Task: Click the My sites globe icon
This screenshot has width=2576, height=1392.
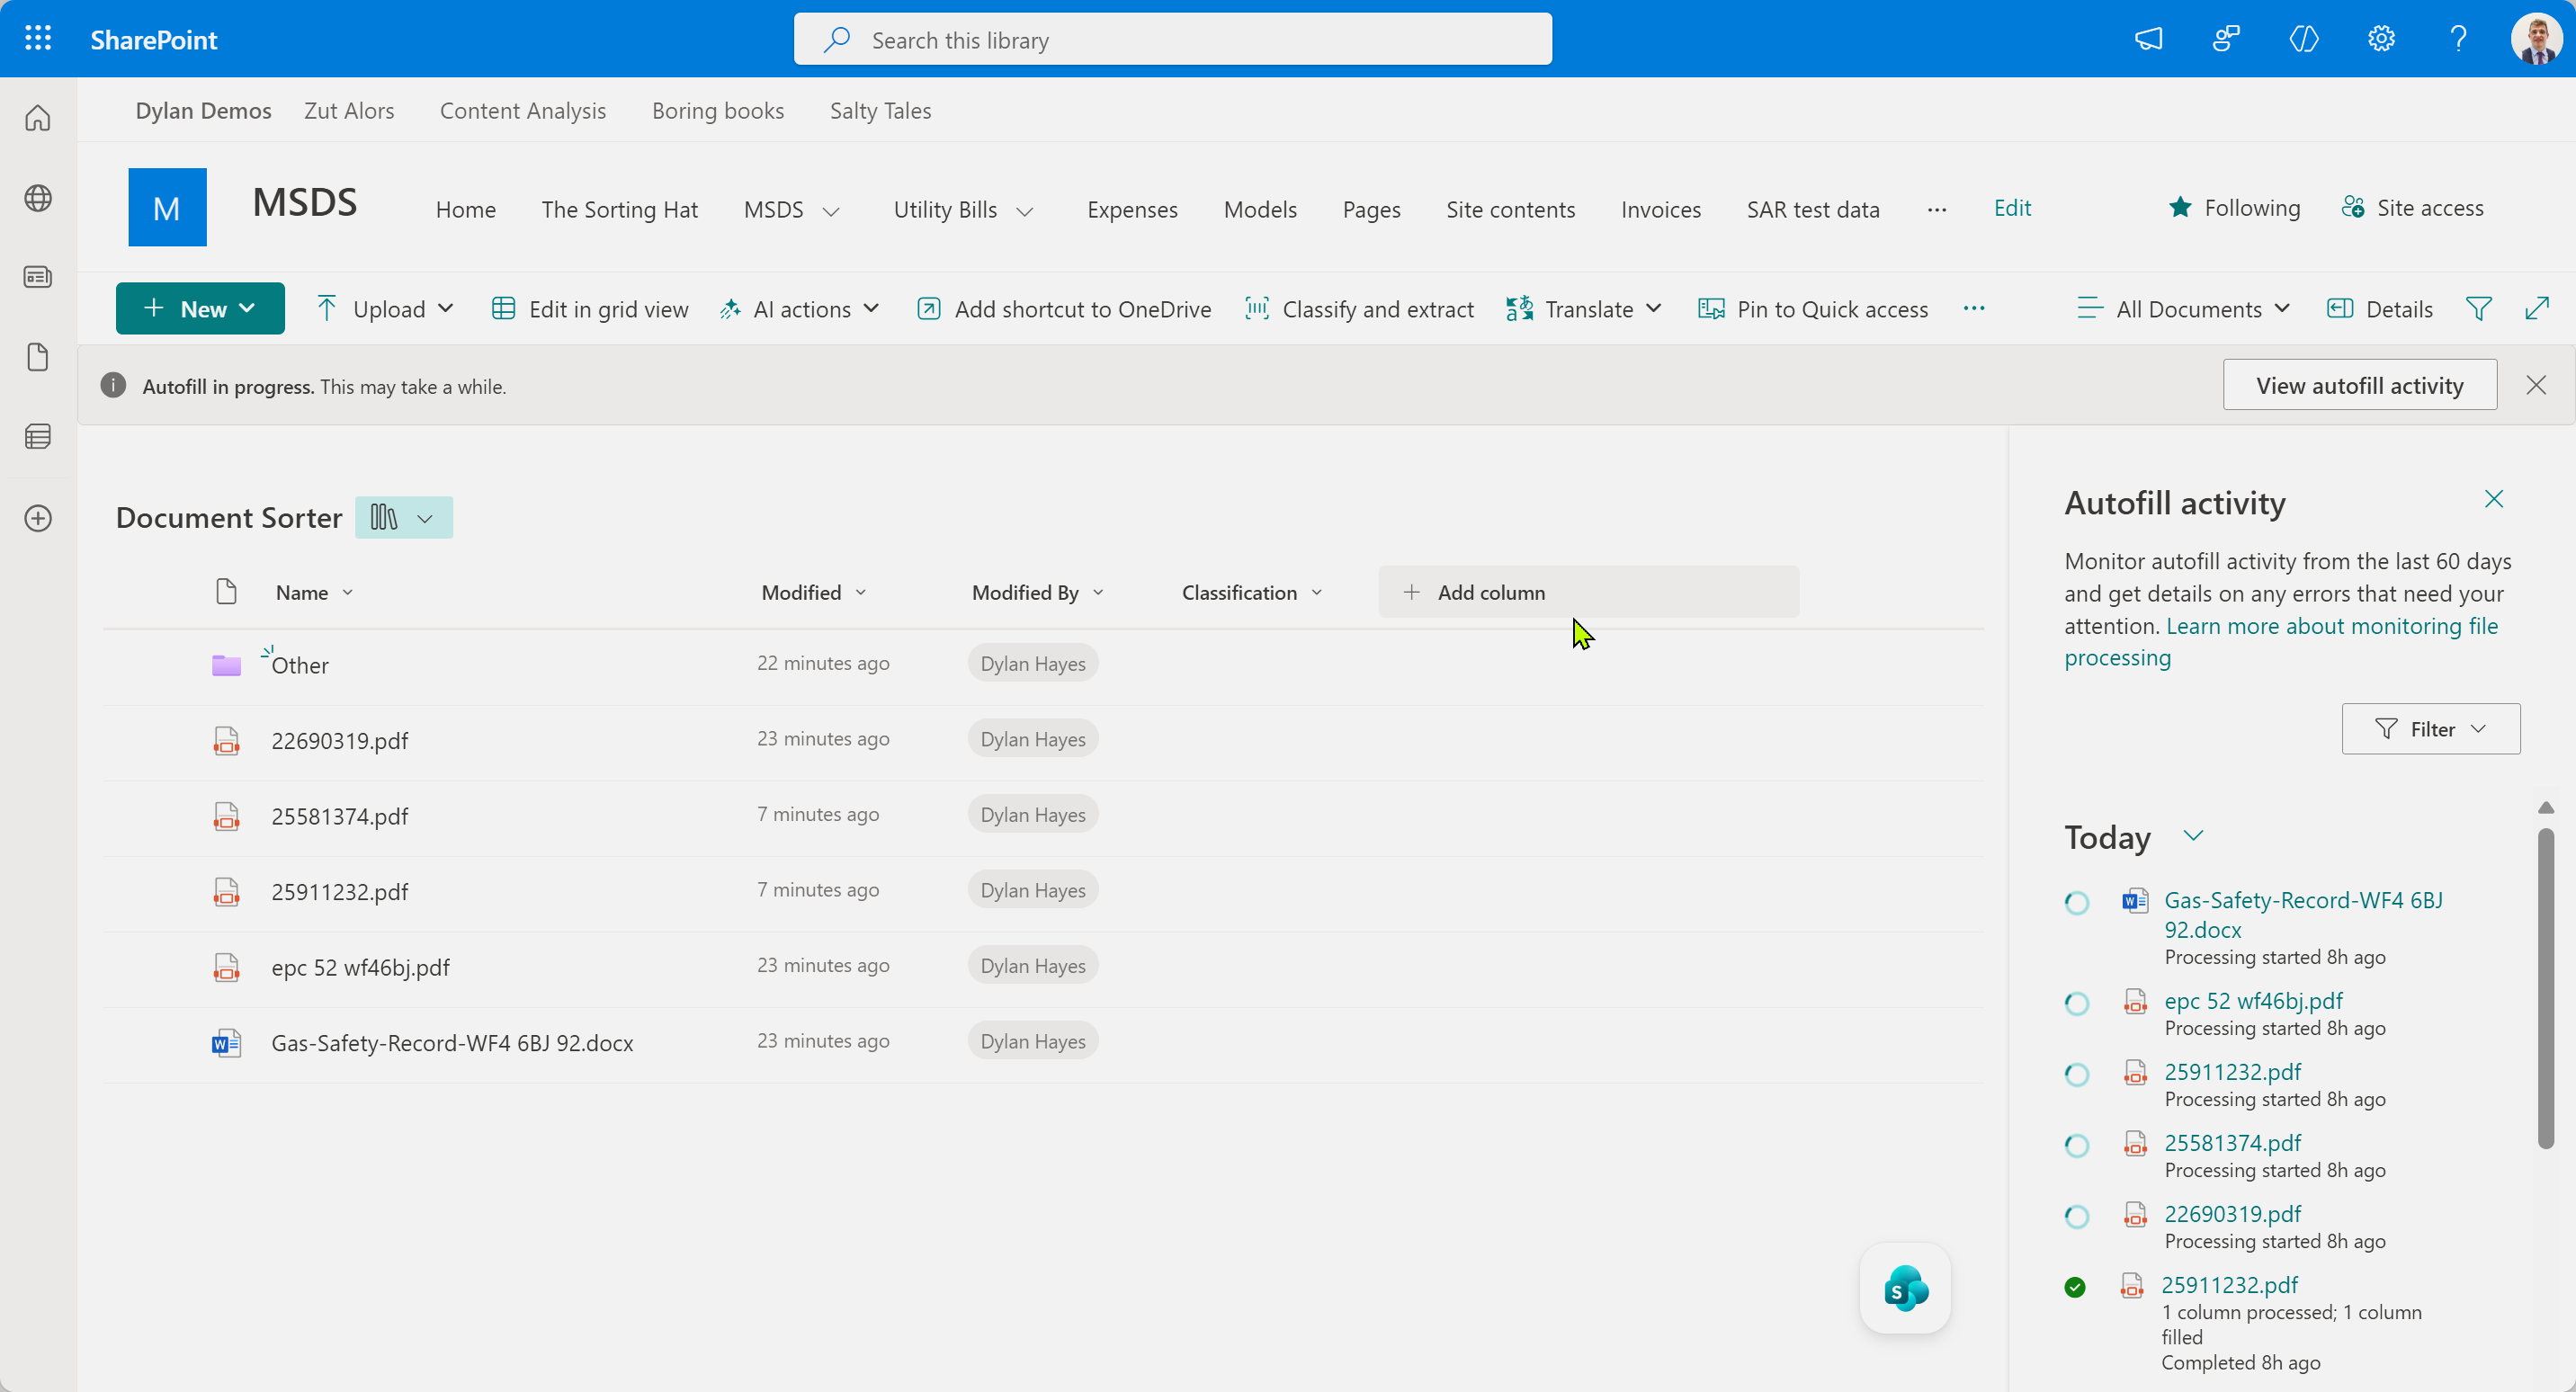Action: click(38, 198)
